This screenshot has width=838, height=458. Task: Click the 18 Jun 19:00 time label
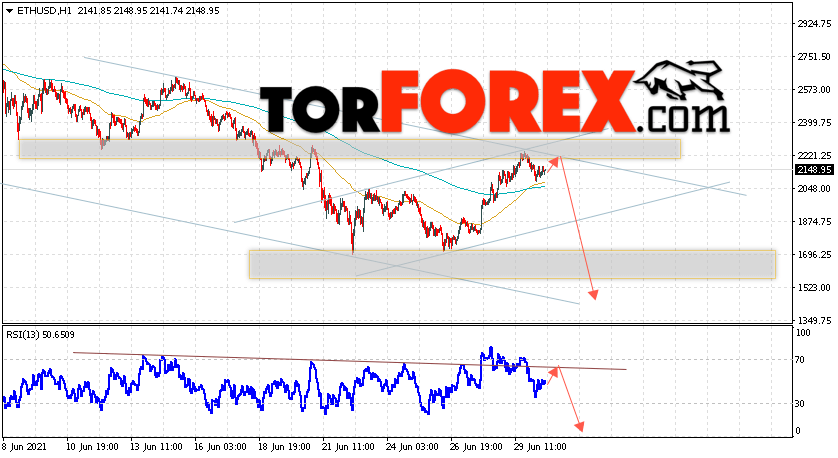pyautogui.click(x=284, y=447)
